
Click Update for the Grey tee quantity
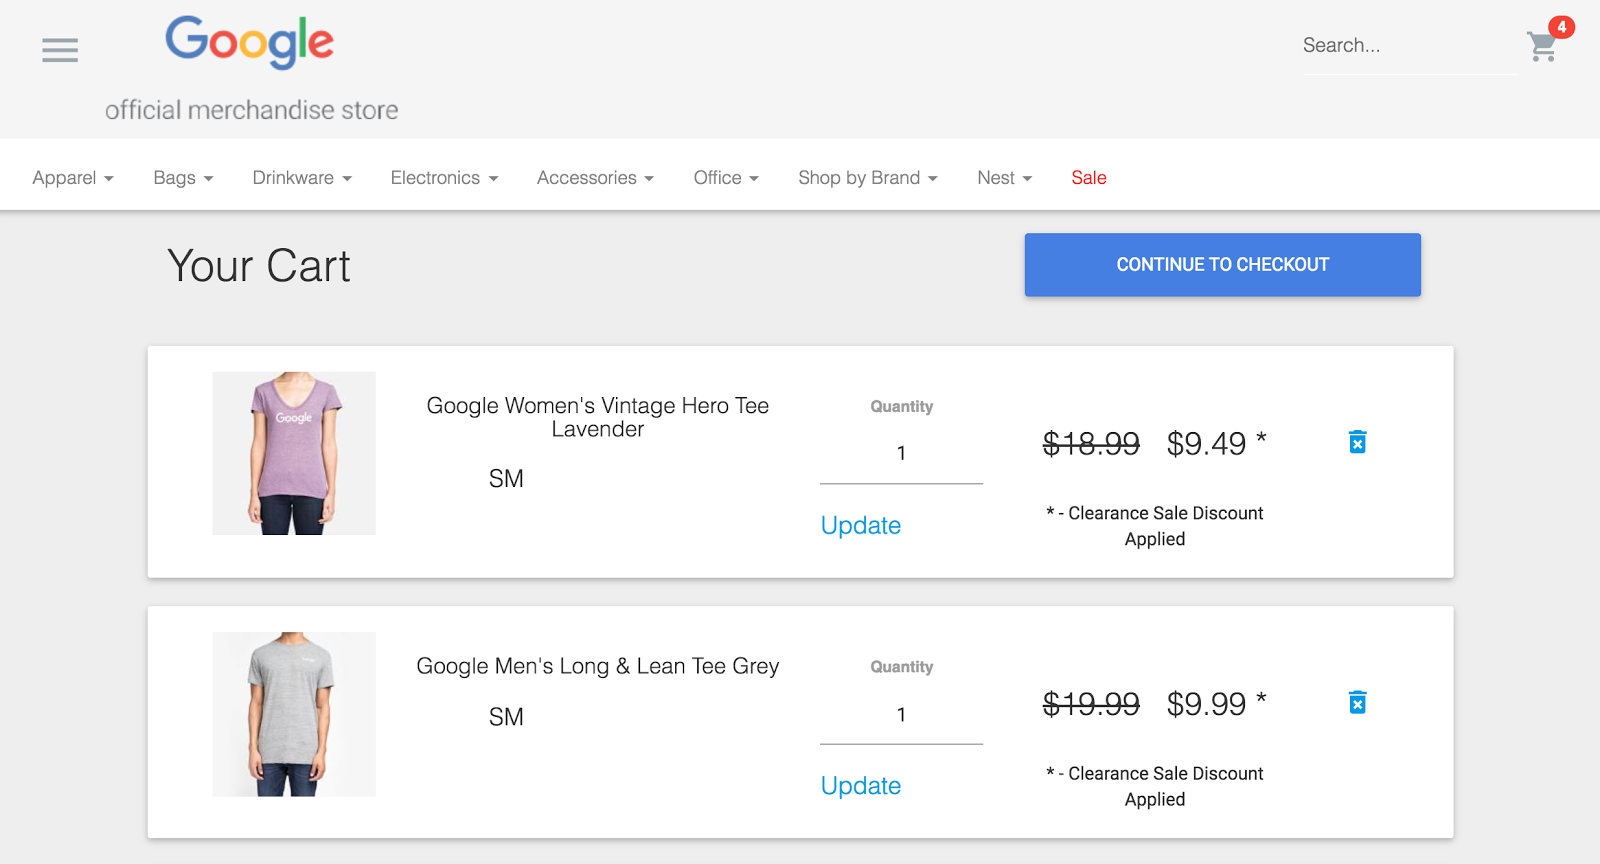click(860, 786)
